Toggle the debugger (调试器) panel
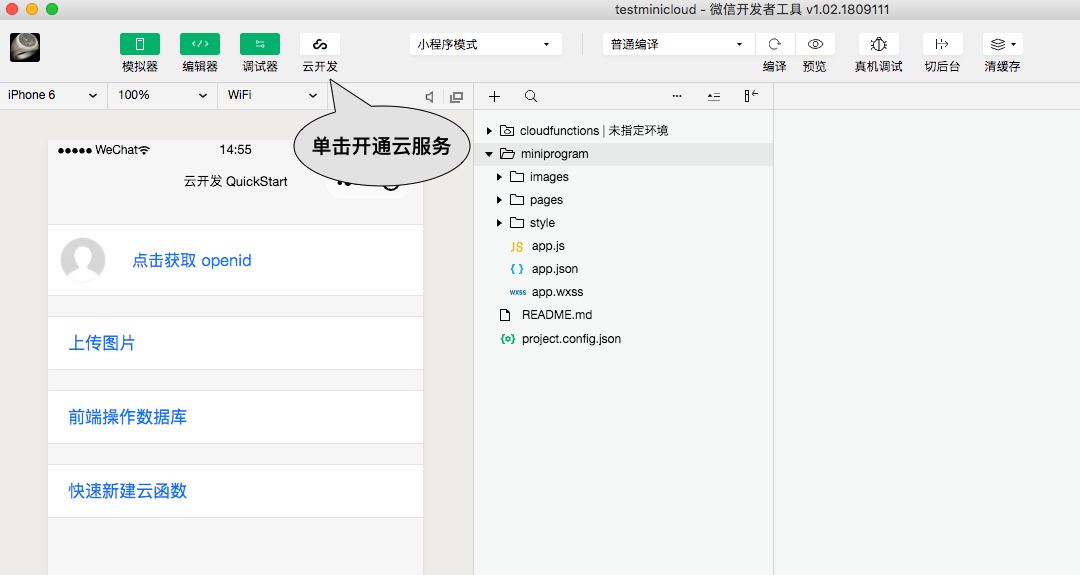The height and width of the screenshot is (575, 1080). (260, 44)
